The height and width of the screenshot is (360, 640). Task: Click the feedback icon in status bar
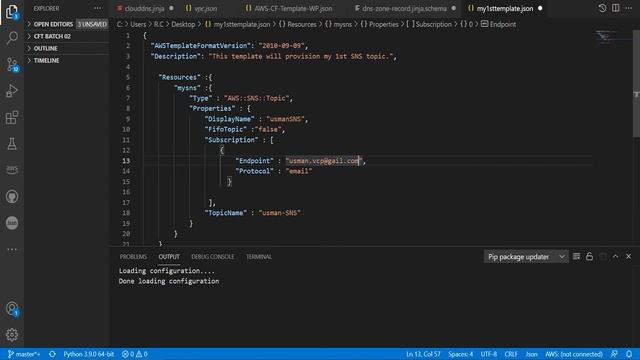pos(614,354)
